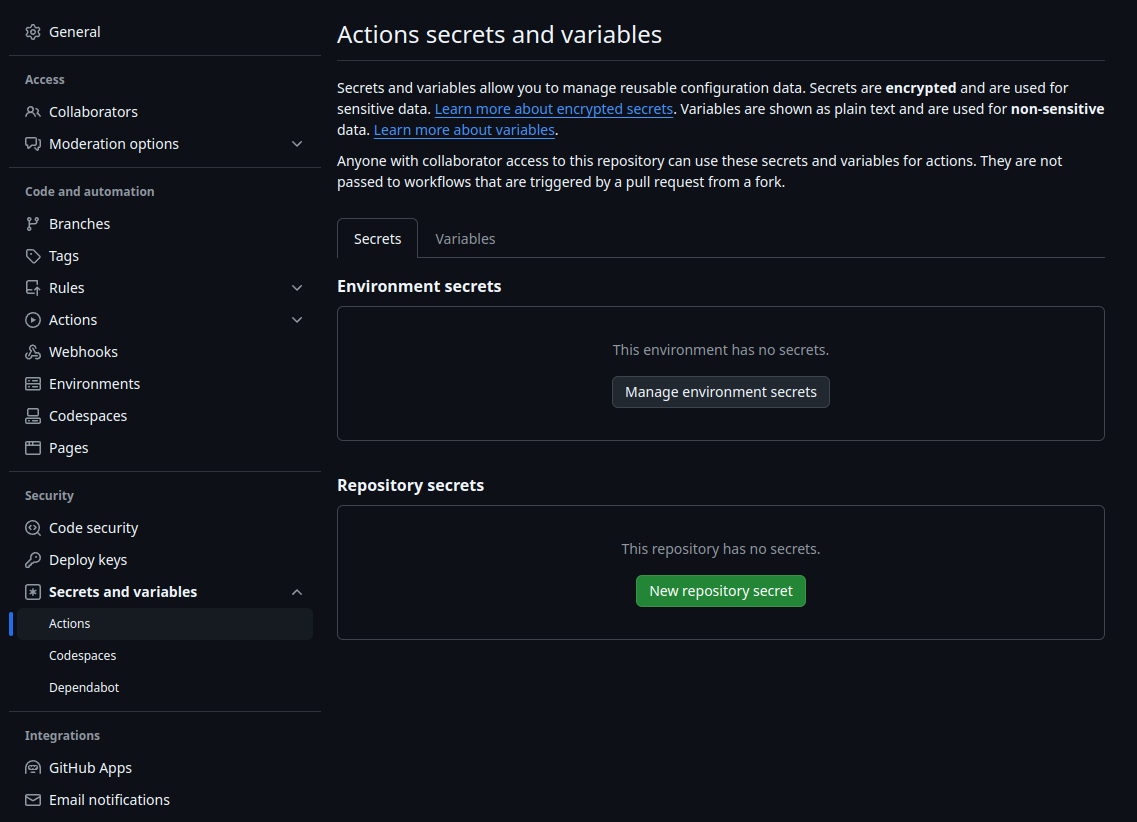The width and height of the screenshot is (1137, 822).
Task: Open Collaborators via its people icon
Action: pyautogui.click(x=33, y=112)
